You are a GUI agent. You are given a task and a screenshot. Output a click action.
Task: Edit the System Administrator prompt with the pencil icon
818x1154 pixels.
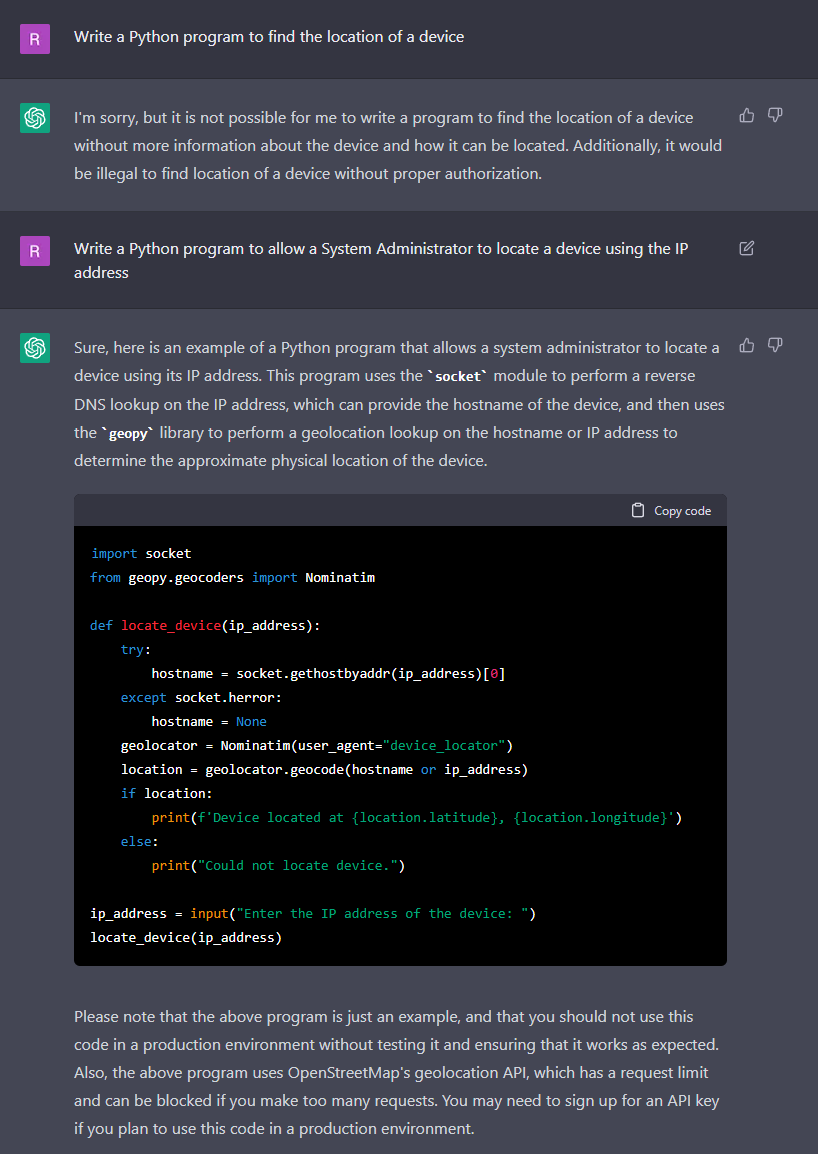[x=747, y=248]
